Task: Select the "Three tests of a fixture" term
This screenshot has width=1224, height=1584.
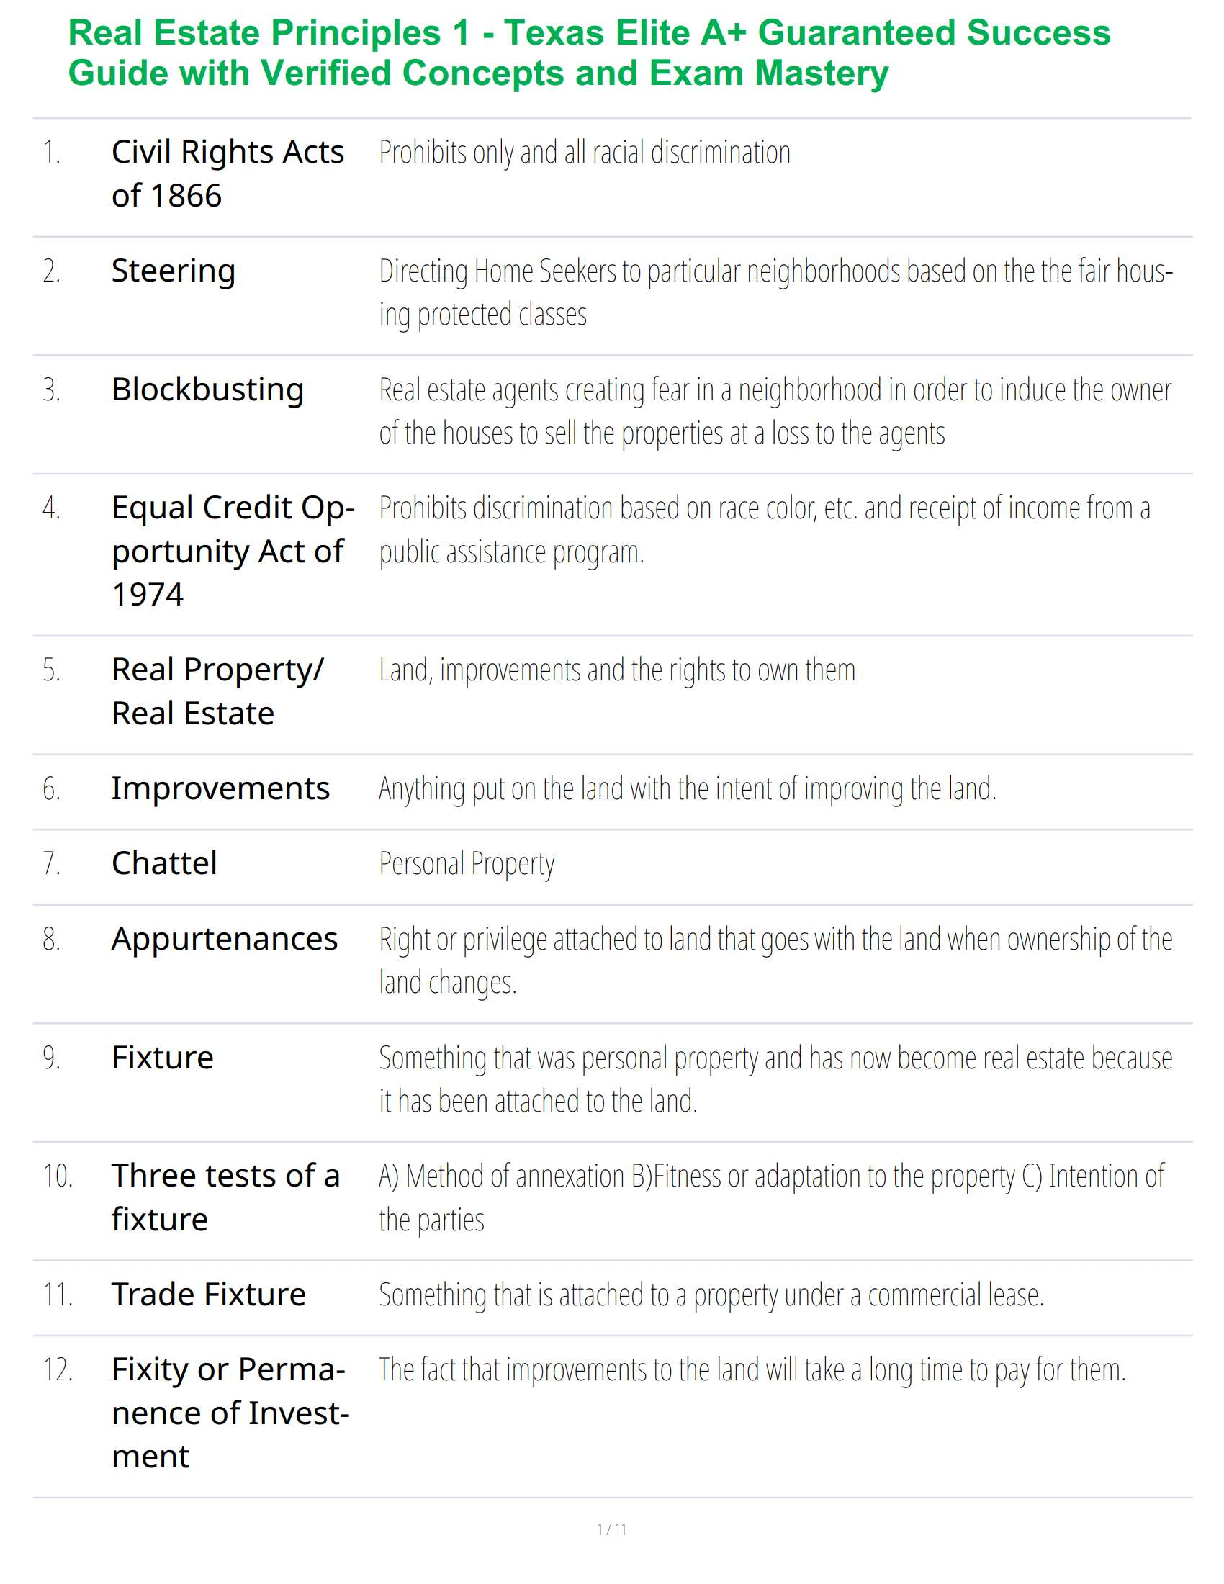Action: pyautogui.click(x=225, y=1197)
